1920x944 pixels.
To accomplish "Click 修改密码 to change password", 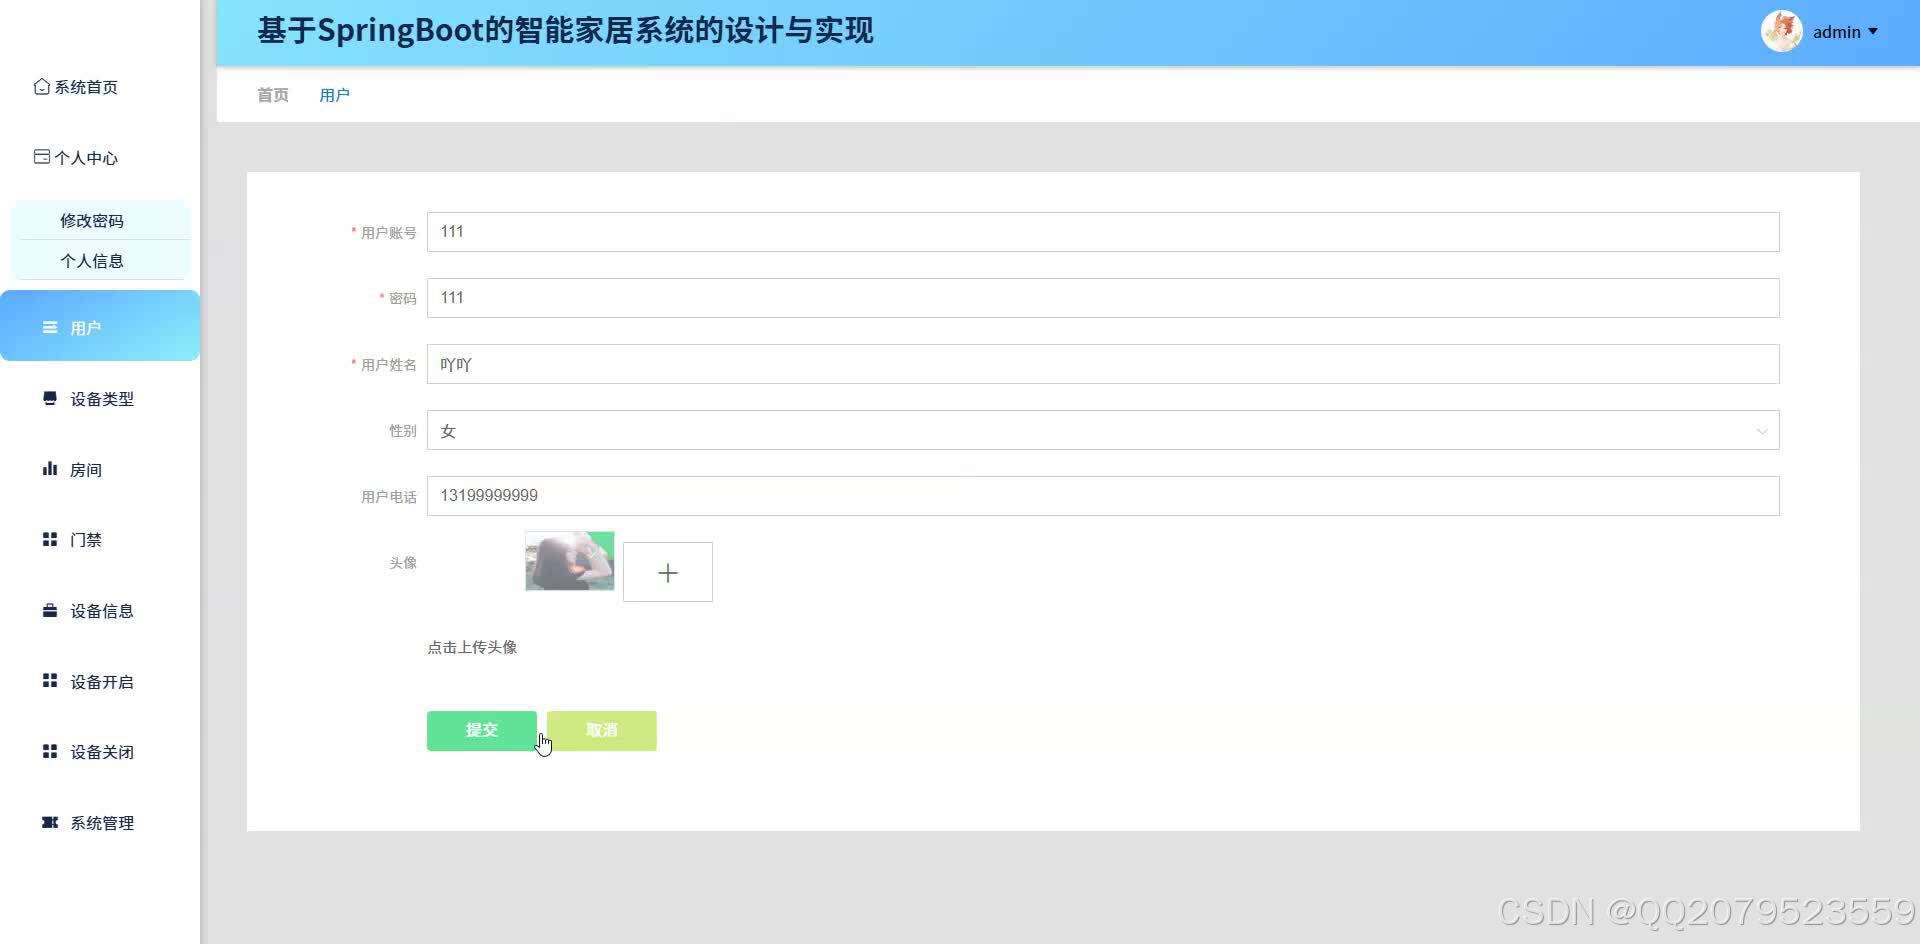I will pos(91,220).
